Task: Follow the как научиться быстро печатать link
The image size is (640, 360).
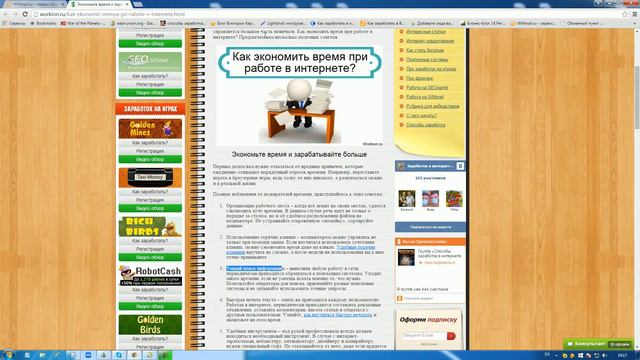Action: click(338, 315)
